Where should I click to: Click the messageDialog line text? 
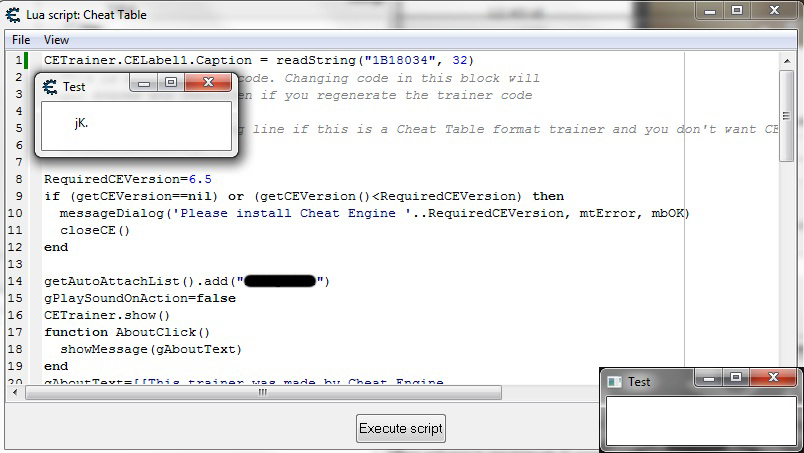[x=375, y=213]
